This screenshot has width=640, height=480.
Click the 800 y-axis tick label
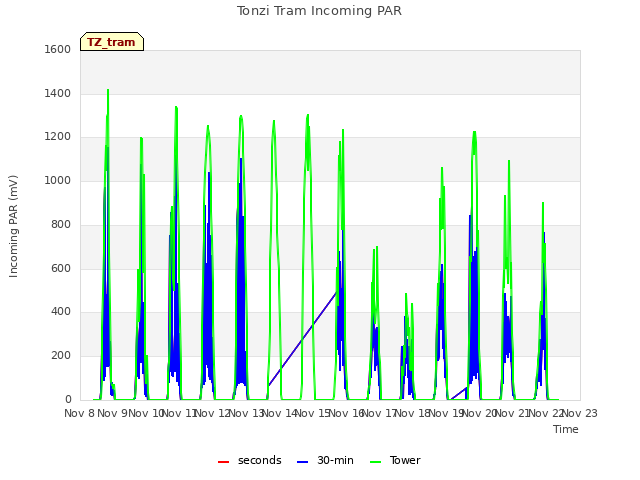(61, 224)
